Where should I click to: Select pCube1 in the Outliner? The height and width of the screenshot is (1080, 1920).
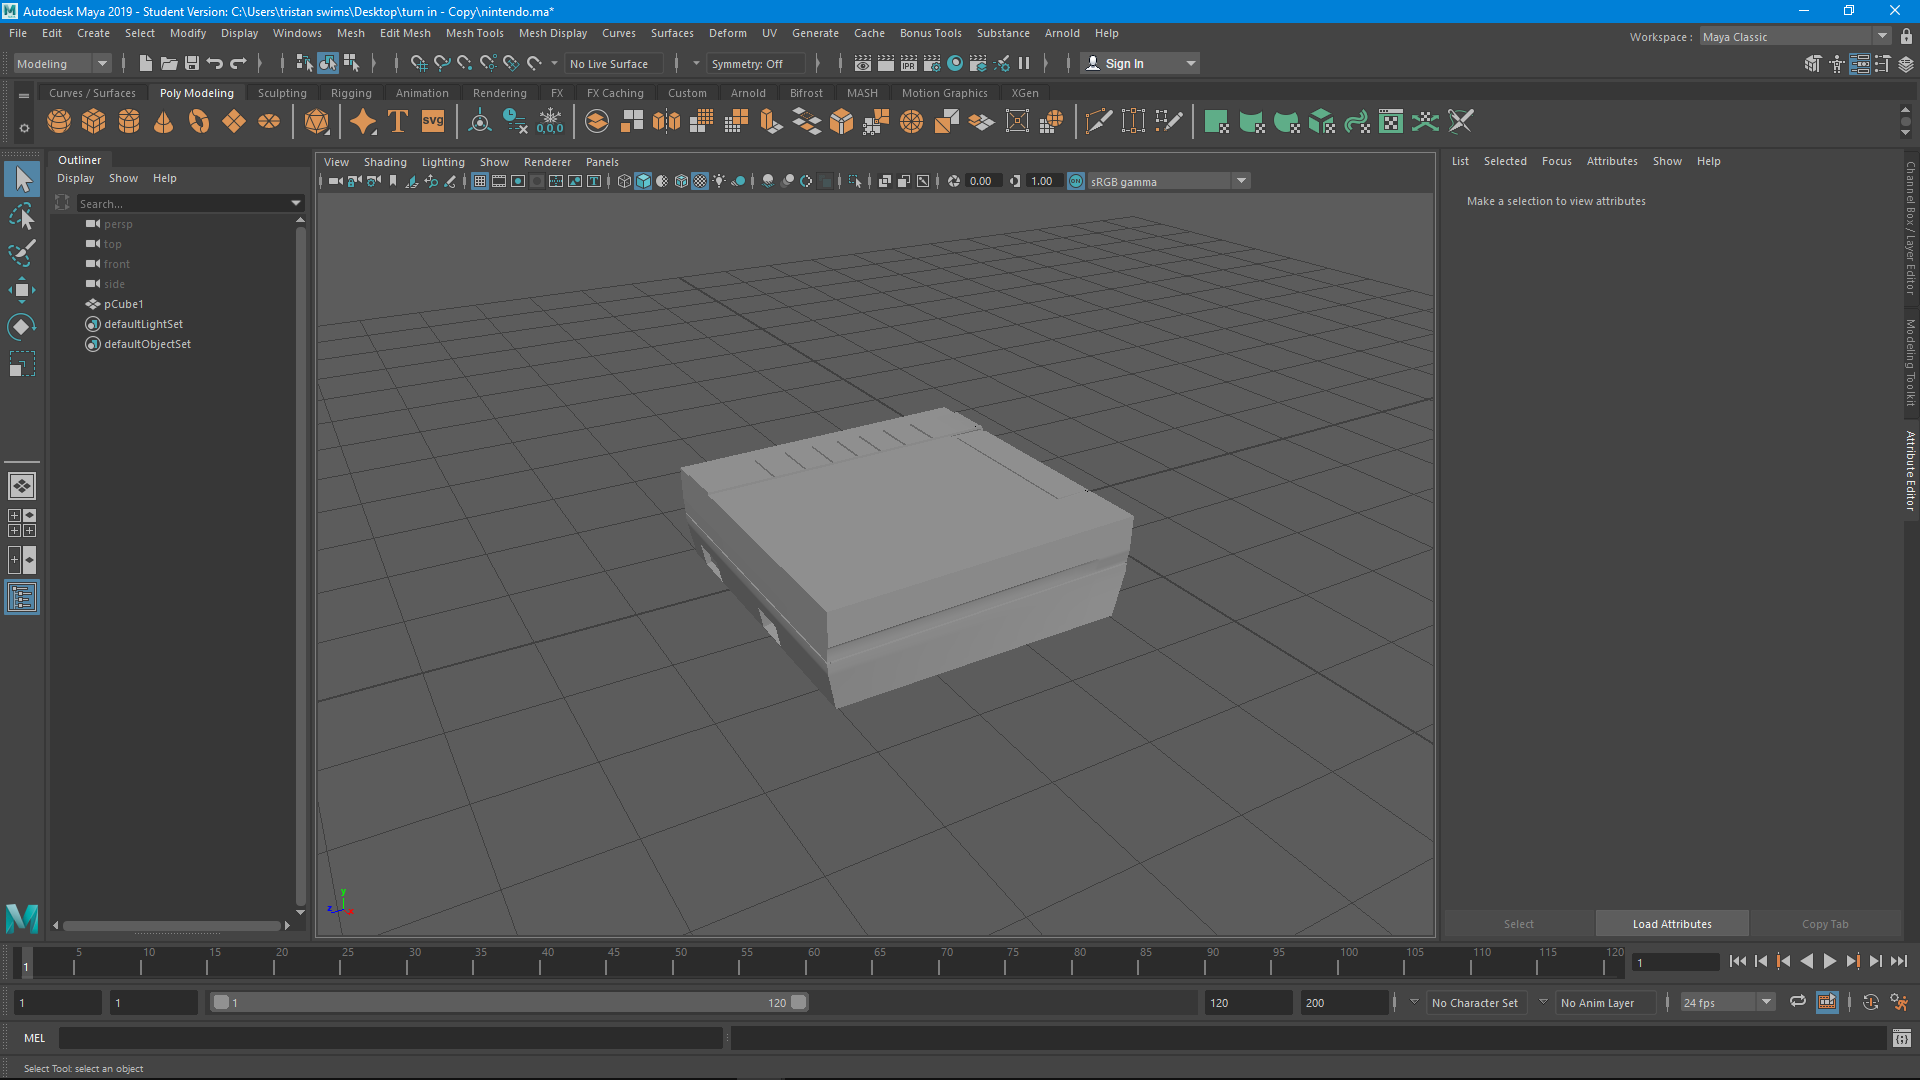pyautogui.click(x=124, y=304)
